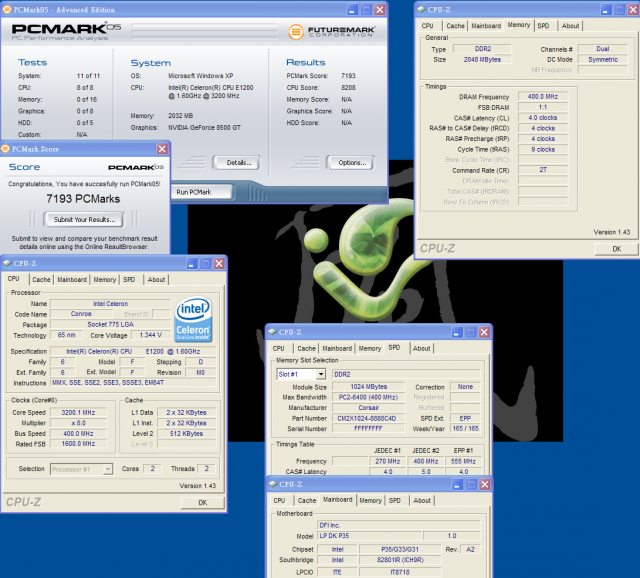Click the Command Rate 2T value
This screenshot has height=578, width=640.
[543, 170]
